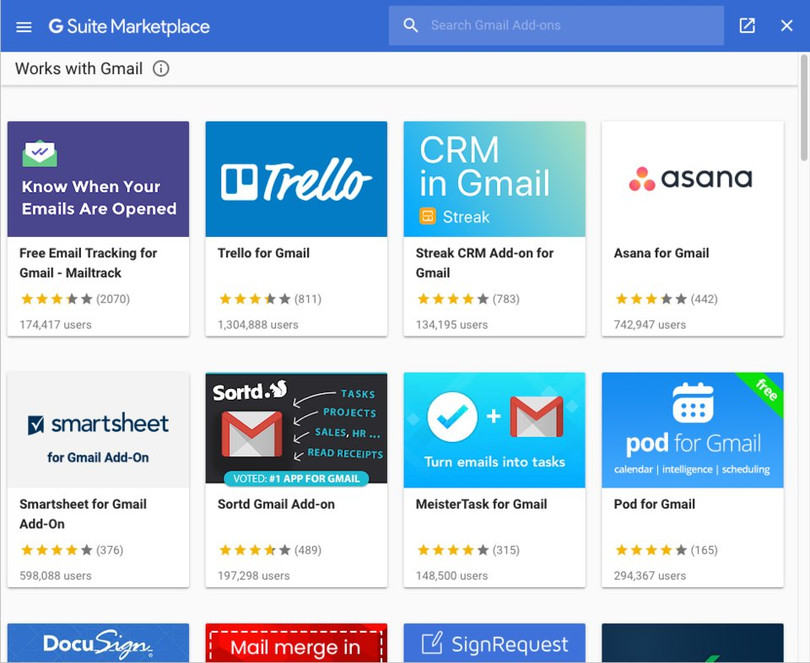Viewport: 810px width, 663px height.
Task: Click 'Asana for Gmail' title
Action: [x=661, y=253]
